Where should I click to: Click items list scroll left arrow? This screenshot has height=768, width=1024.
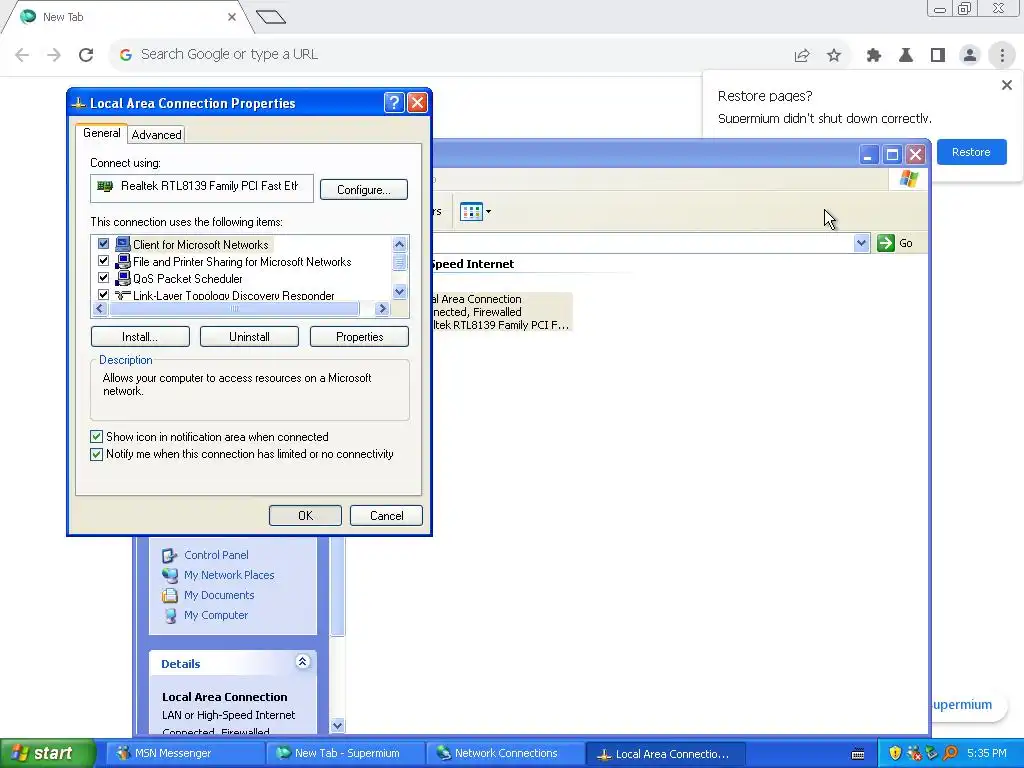click(x=100, y=308)
